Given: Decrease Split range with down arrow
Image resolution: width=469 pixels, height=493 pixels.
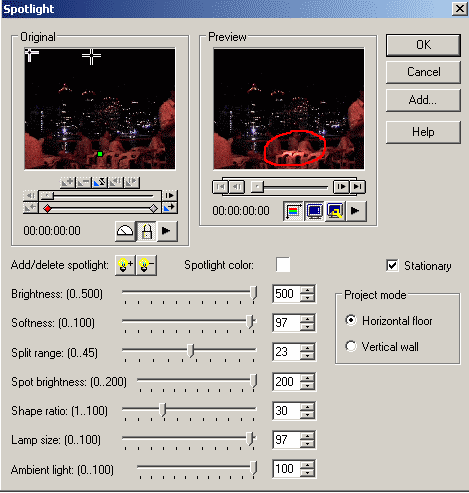Looking at the screenshot, I should pyautogui.click(x=307, y=356).
